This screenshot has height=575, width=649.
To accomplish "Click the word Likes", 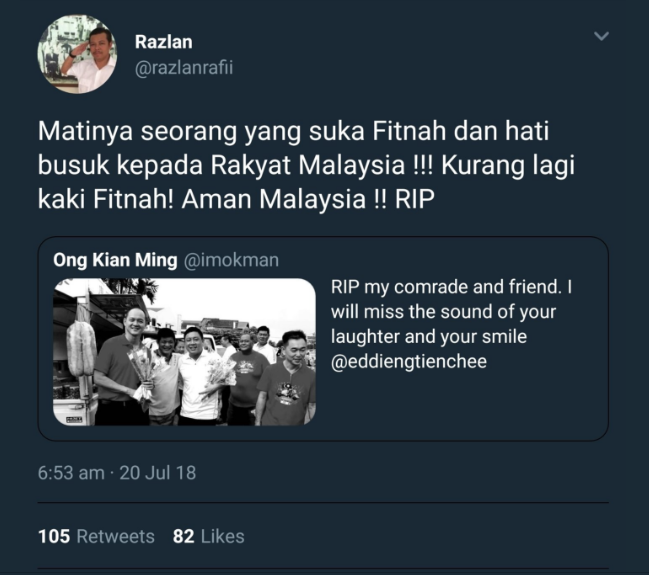I will tap(223, 536).
